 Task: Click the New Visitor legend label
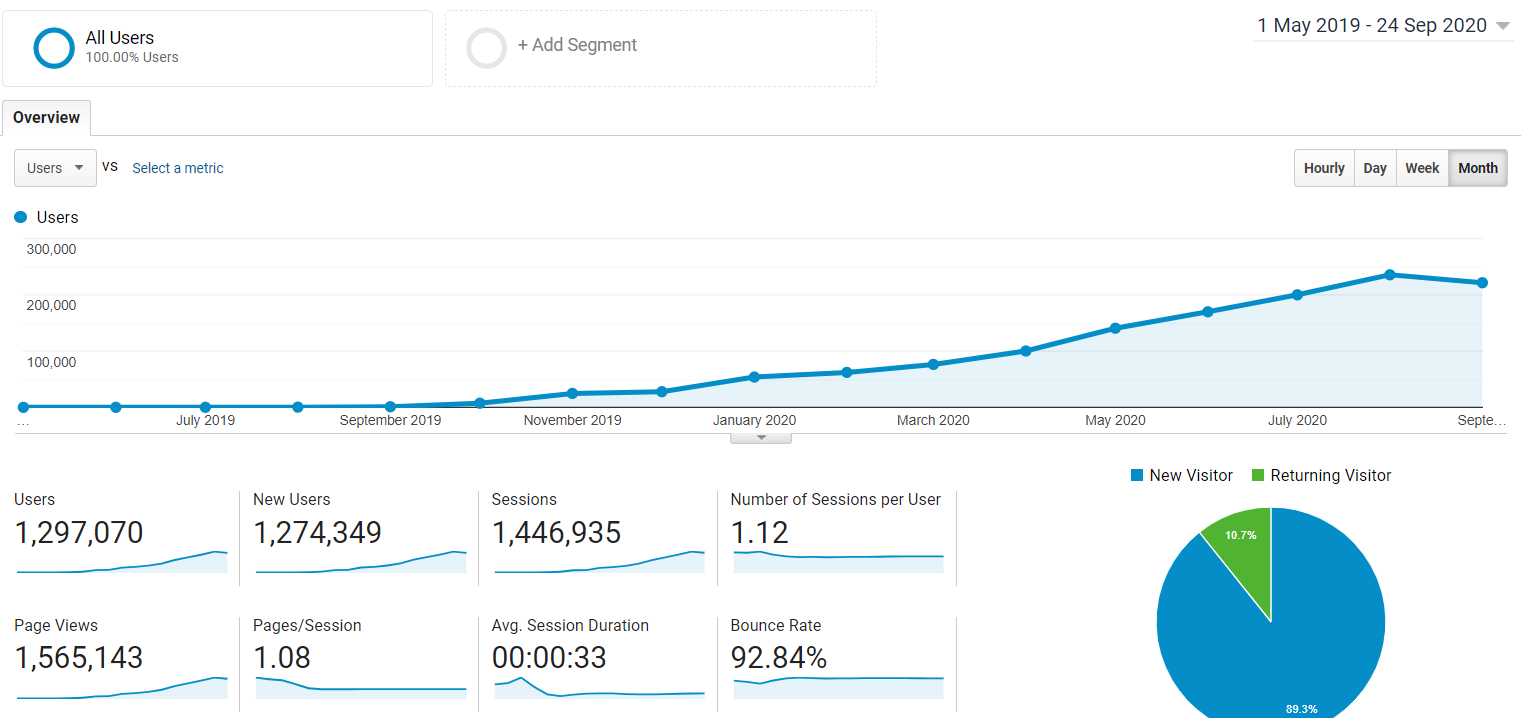(x=1191, y=476)
